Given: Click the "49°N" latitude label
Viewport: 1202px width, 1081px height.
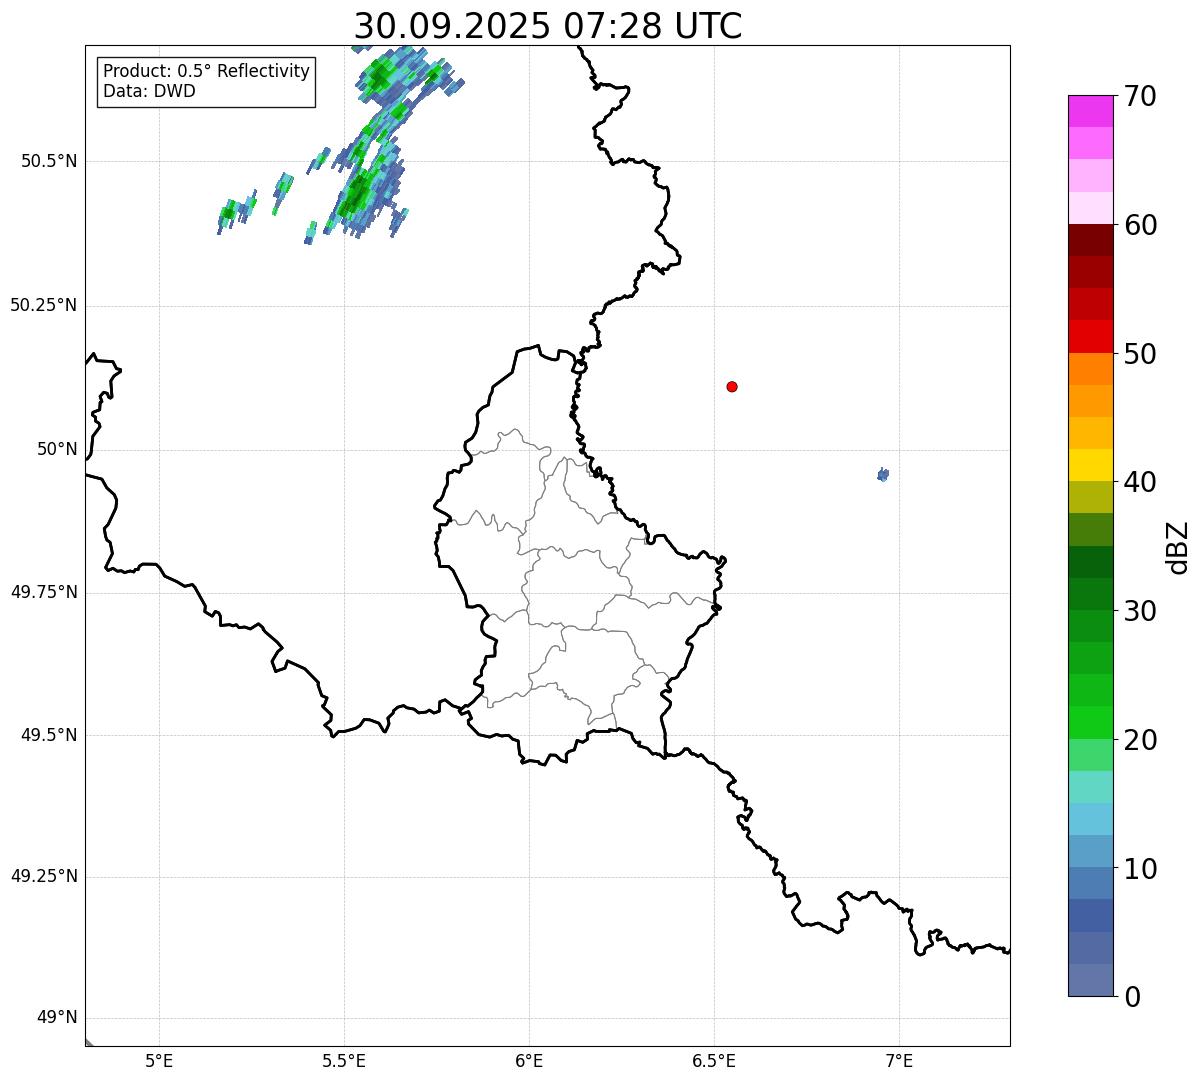Looking at the screenshot, I should 57,1018.
